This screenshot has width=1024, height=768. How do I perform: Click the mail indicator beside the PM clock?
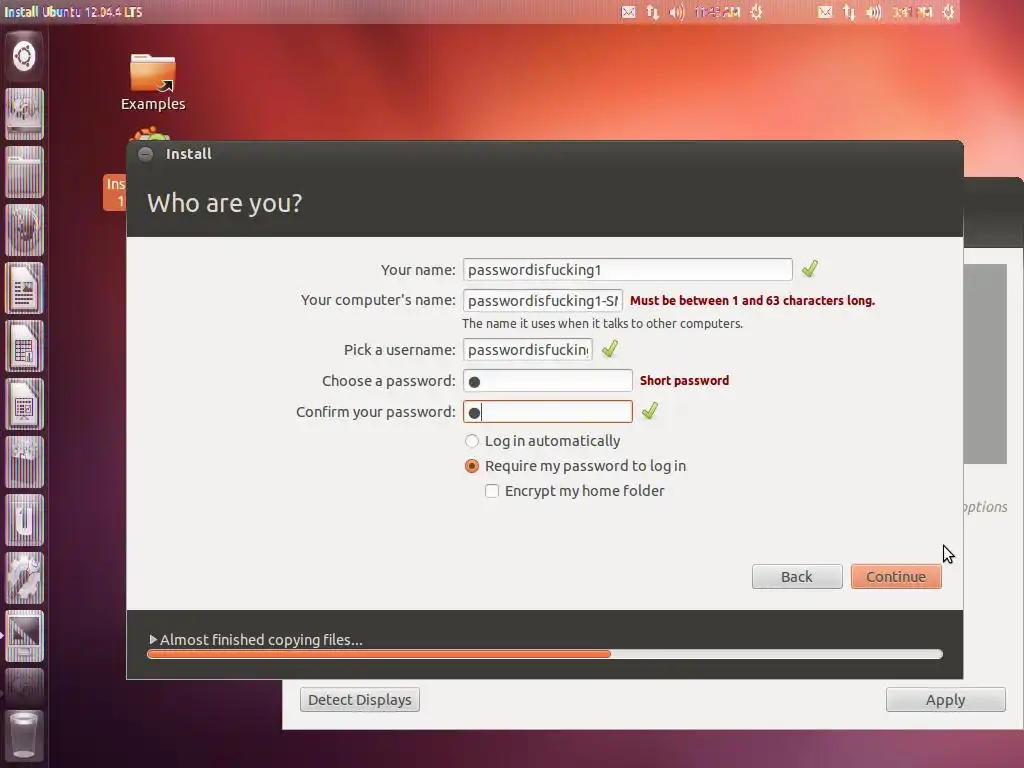coord(825,12)
